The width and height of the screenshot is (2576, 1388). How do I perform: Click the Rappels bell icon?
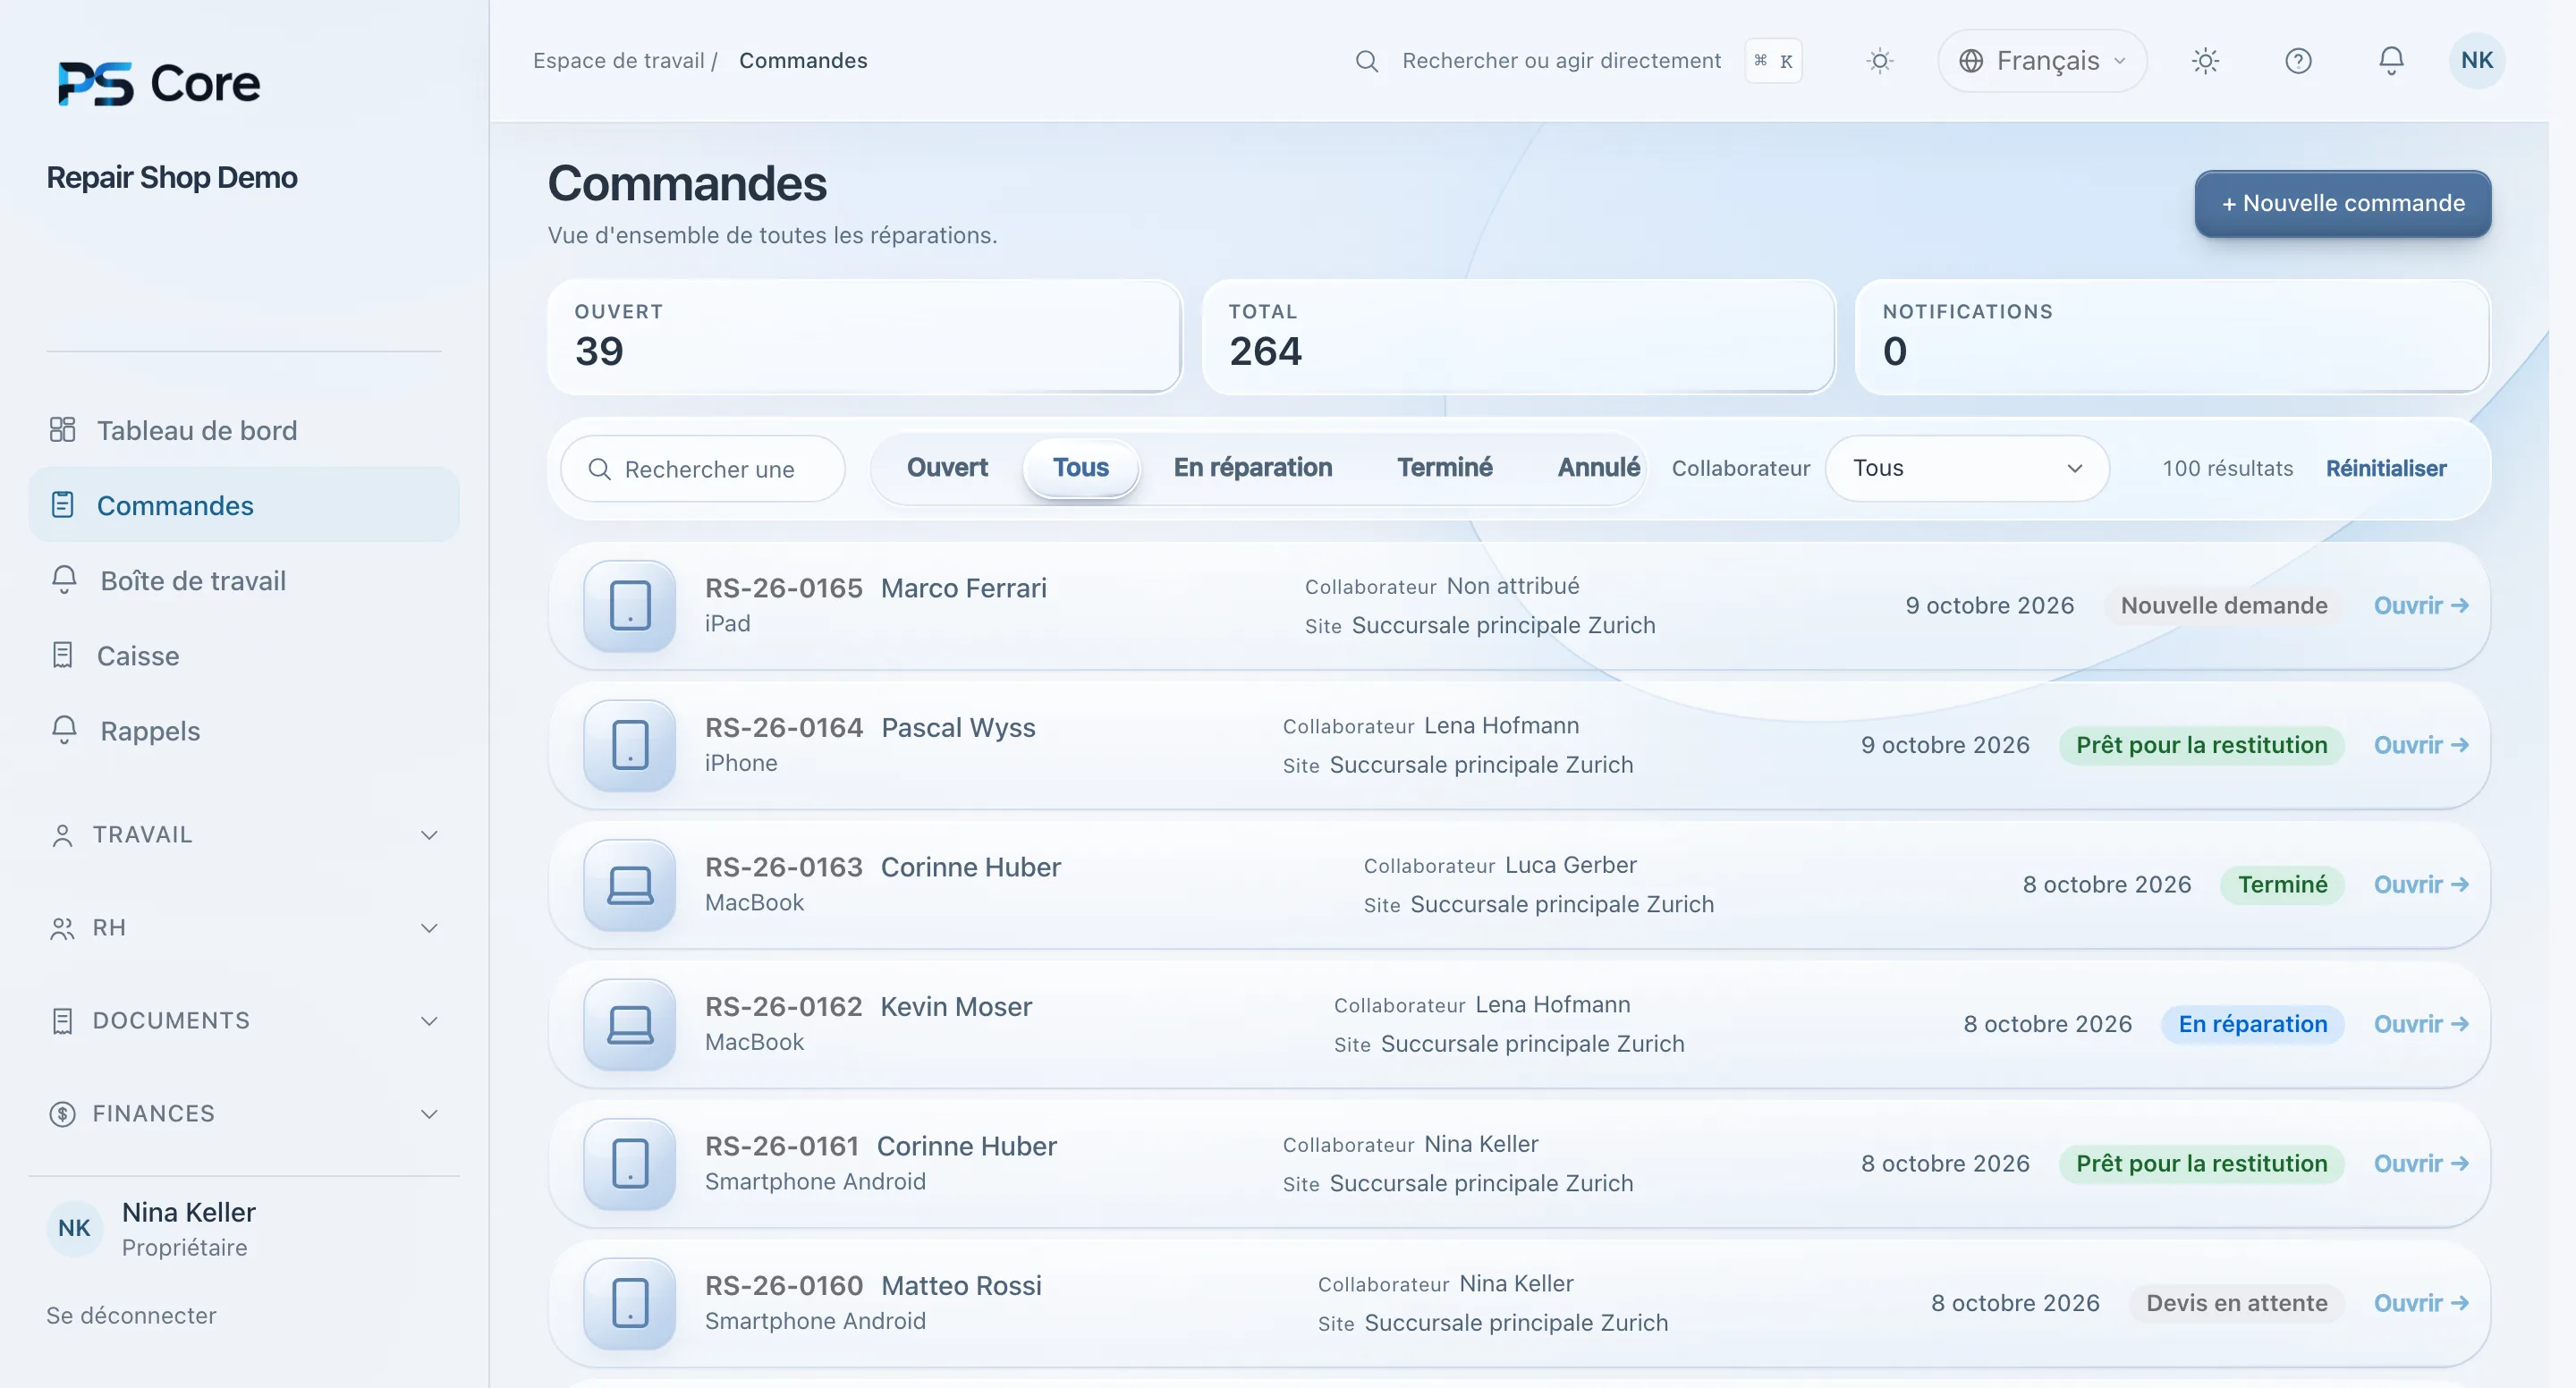pyautogui.click(x=64, y=730)
